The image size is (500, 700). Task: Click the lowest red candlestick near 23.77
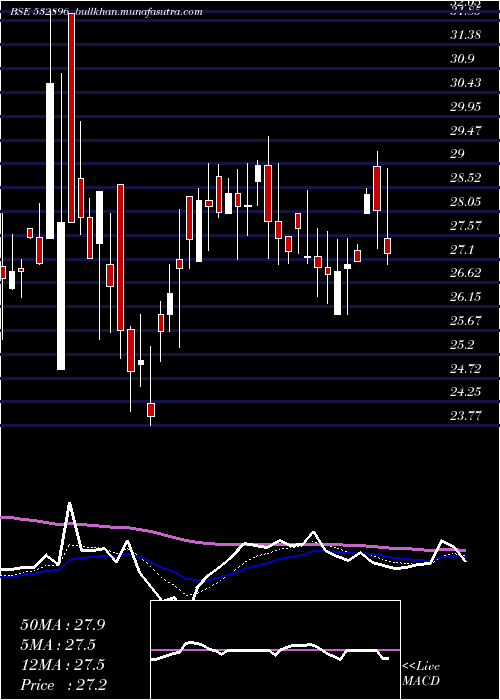click(151, 410)
